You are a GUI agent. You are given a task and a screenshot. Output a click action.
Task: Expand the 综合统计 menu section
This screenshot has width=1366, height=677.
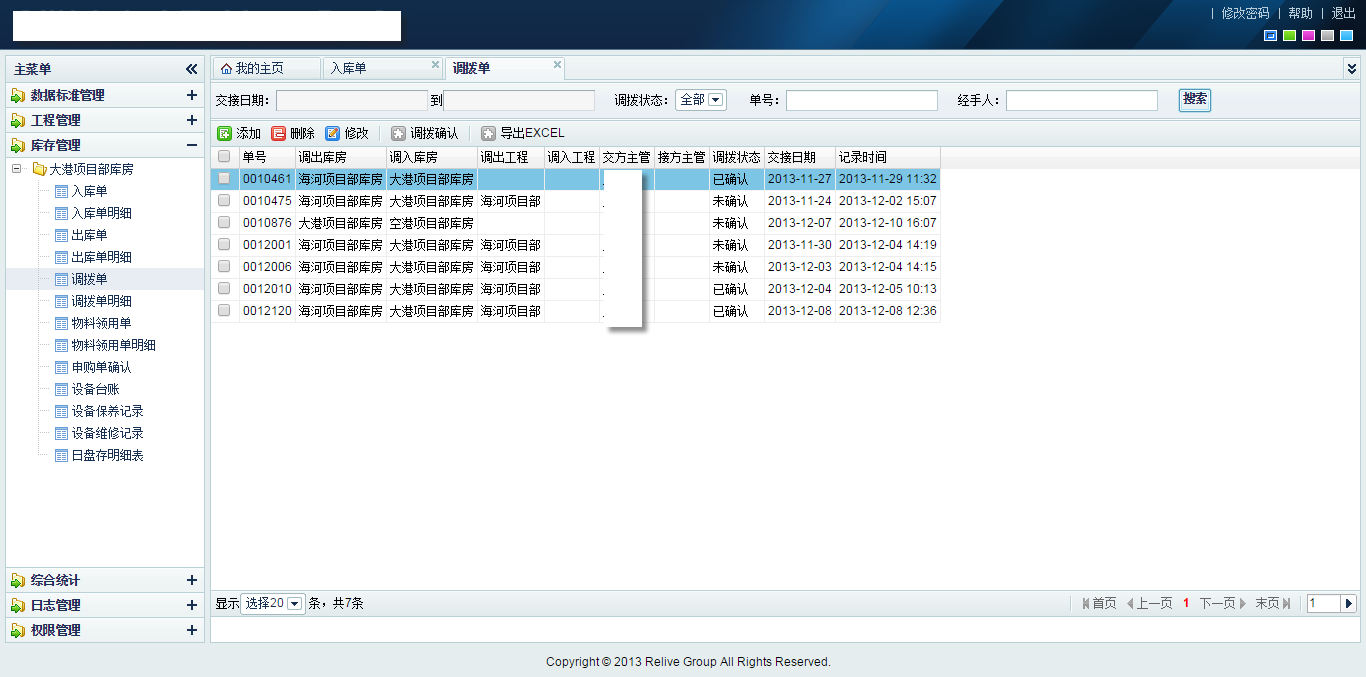(192, 580)
